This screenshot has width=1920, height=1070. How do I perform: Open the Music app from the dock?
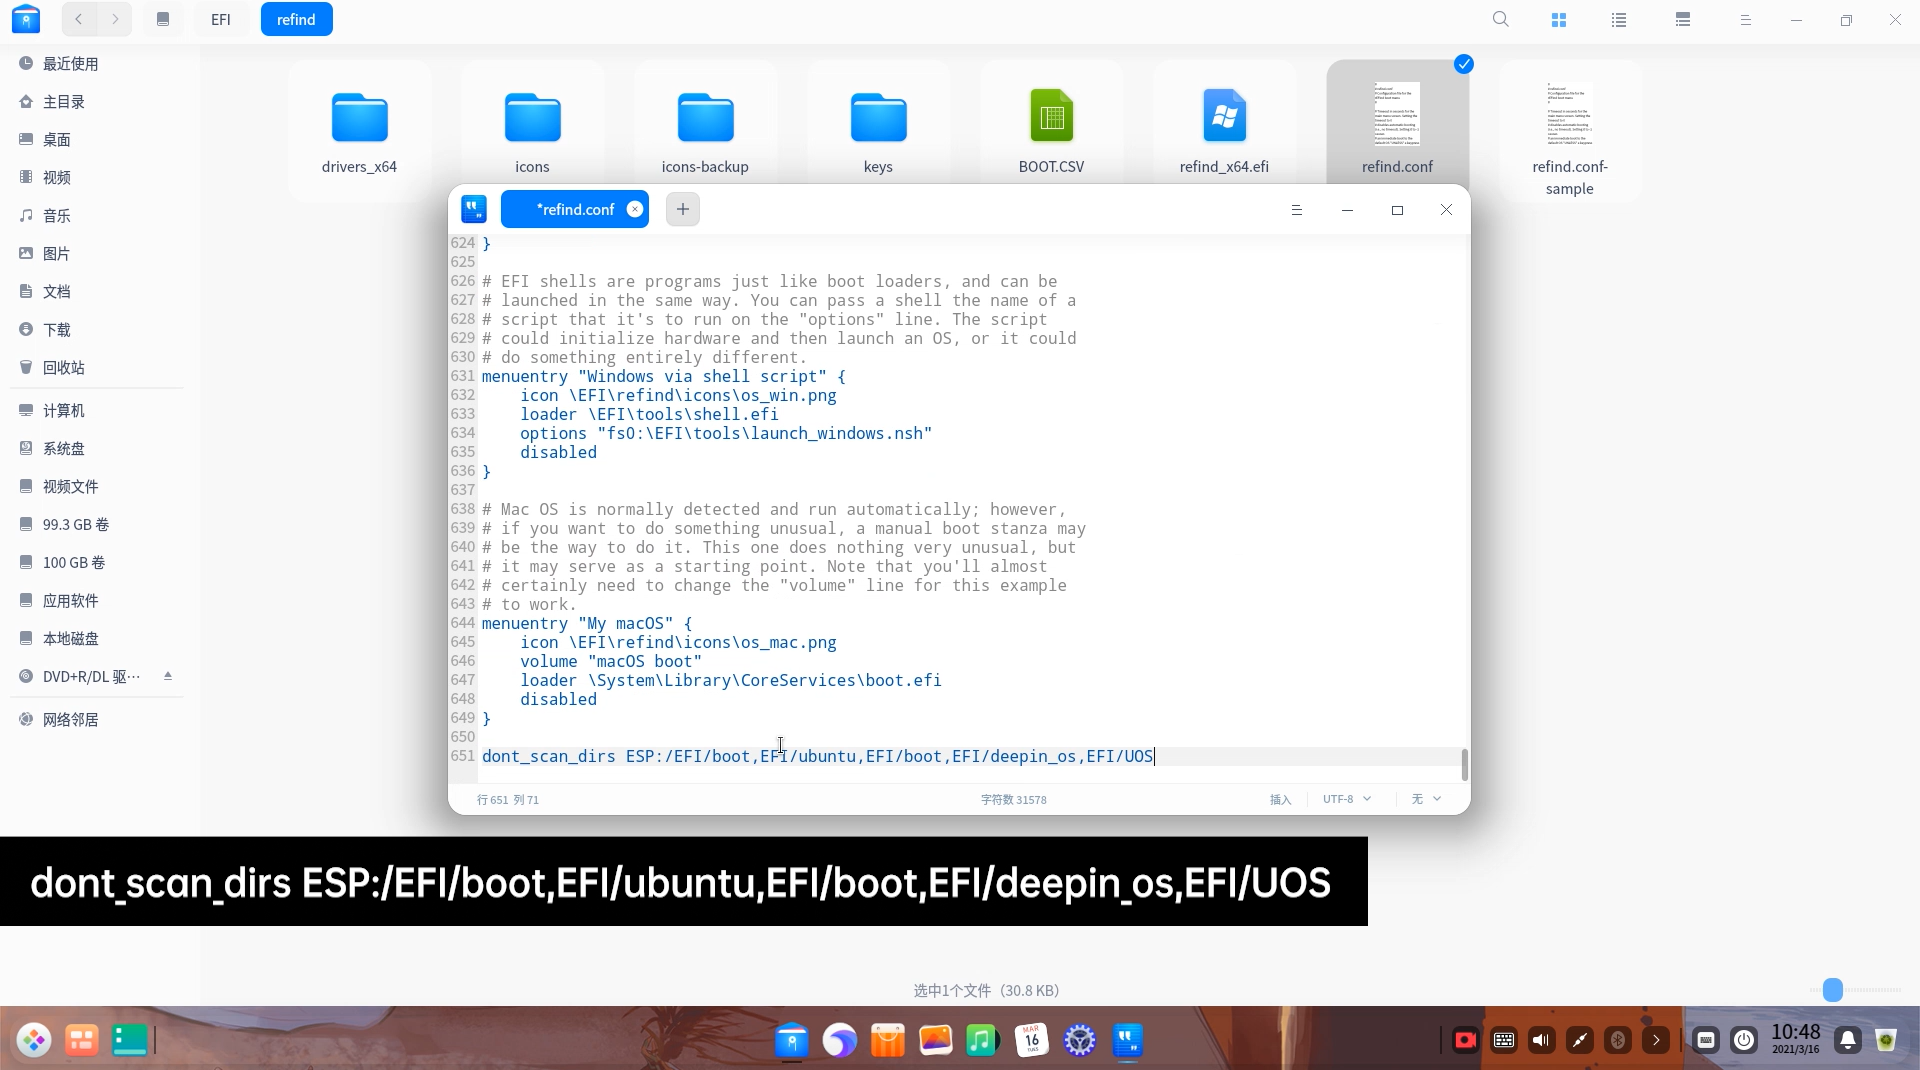tap(982, 1040)
